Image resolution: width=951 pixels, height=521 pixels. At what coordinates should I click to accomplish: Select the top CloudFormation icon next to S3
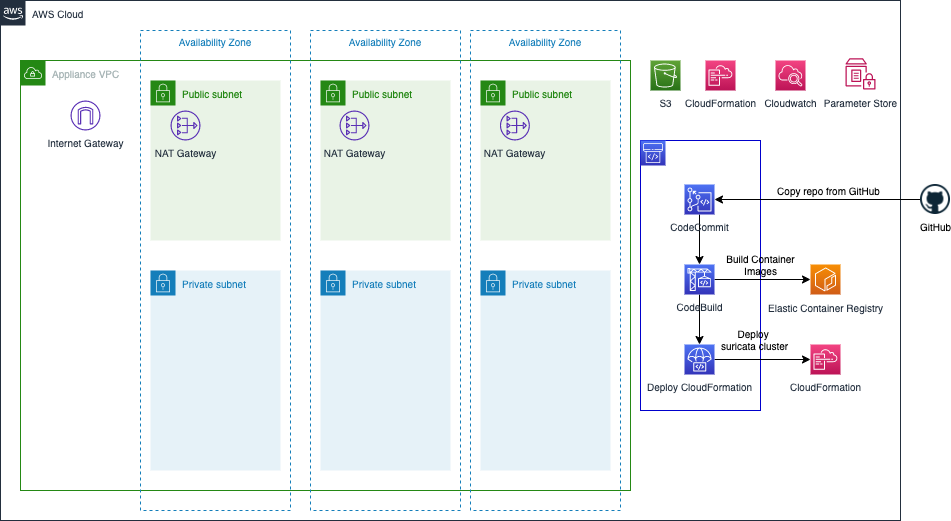click(x=721, y=76)
